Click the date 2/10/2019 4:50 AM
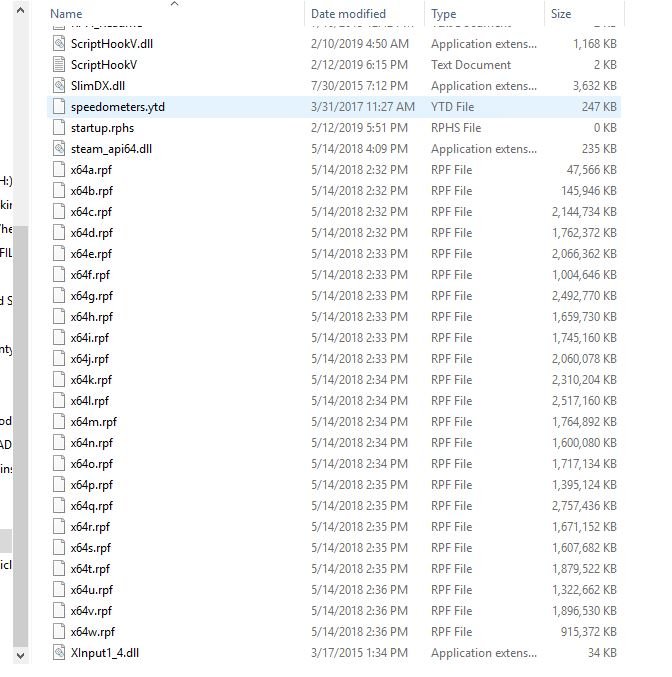This screenshot has width=672, height=677. (x=360, y=44)
